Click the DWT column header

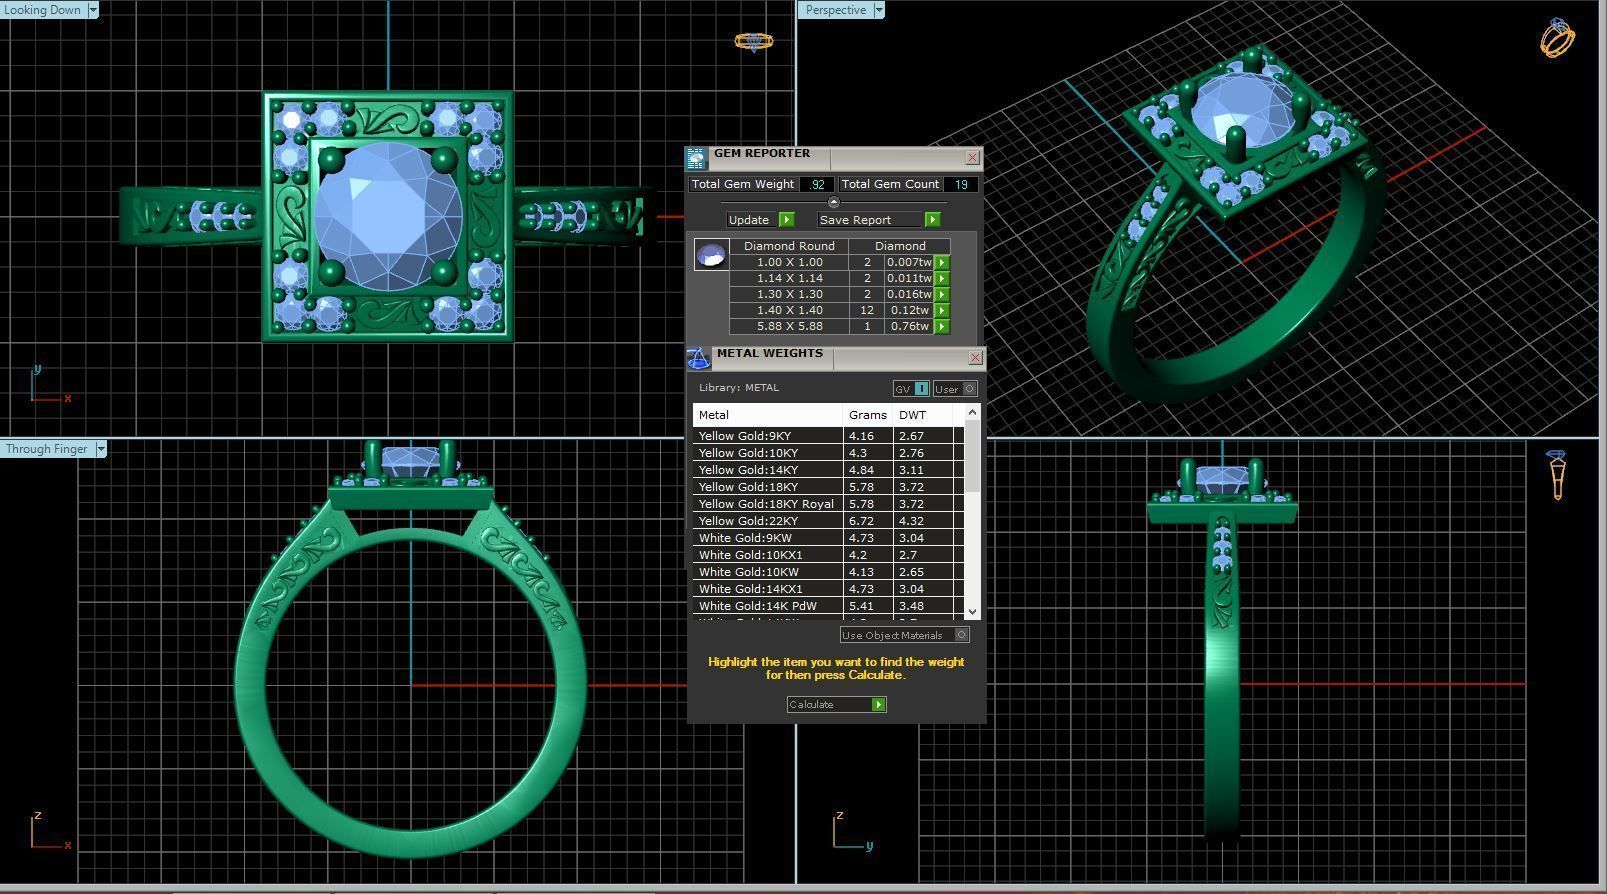[923, 415]
